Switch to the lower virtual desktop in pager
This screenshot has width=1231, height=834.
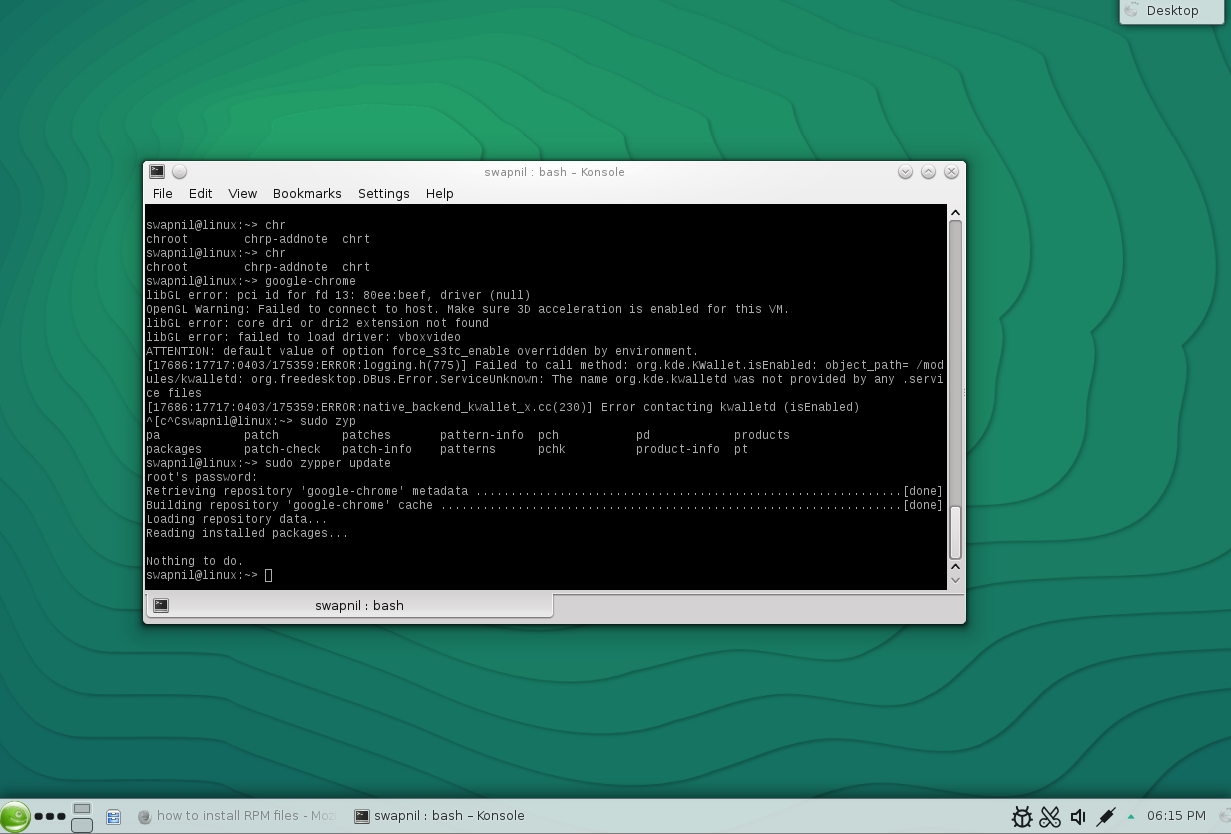pyautogui.click(x=82, y=824)
